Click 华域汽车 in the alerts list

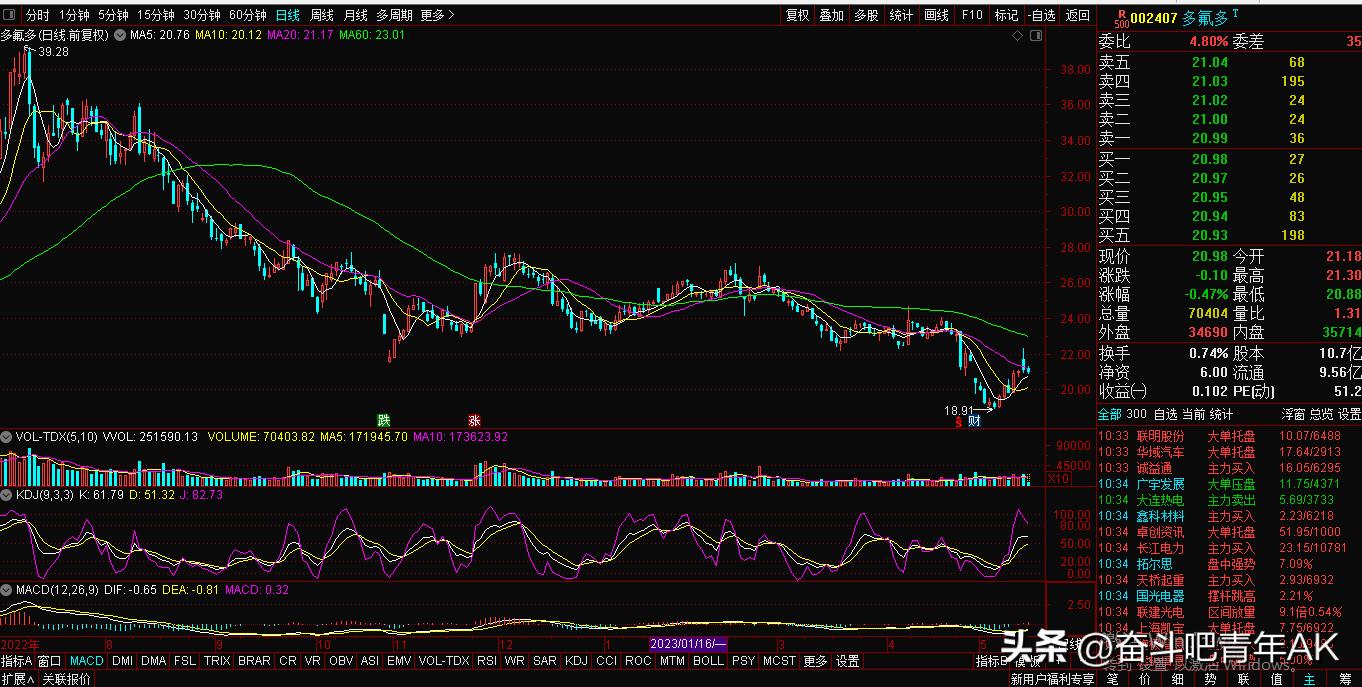tap(1160, 452)
